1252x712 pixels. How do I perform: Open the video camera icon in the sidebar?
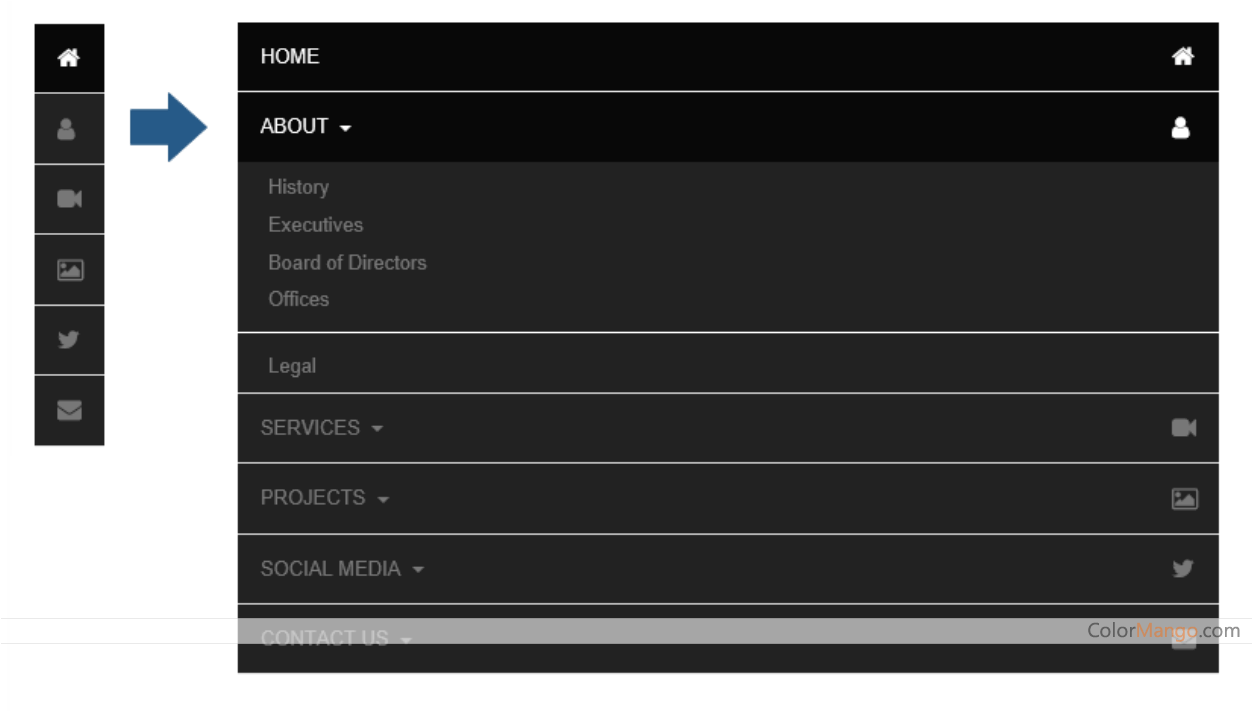[68, 198]
